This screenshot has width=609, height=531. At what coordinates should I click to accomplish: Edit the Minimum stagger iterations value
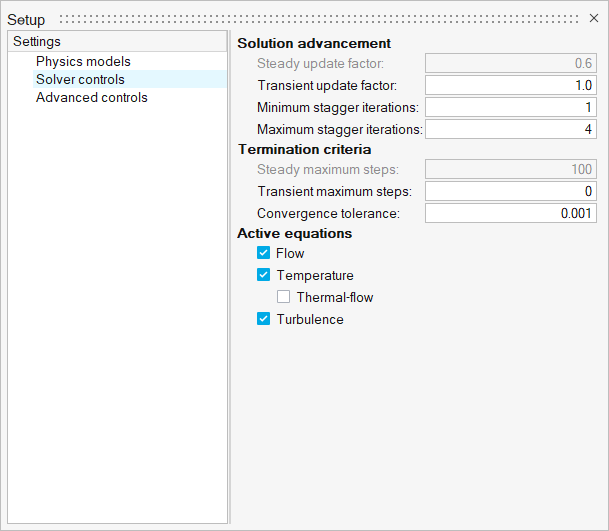click(511, 107)
